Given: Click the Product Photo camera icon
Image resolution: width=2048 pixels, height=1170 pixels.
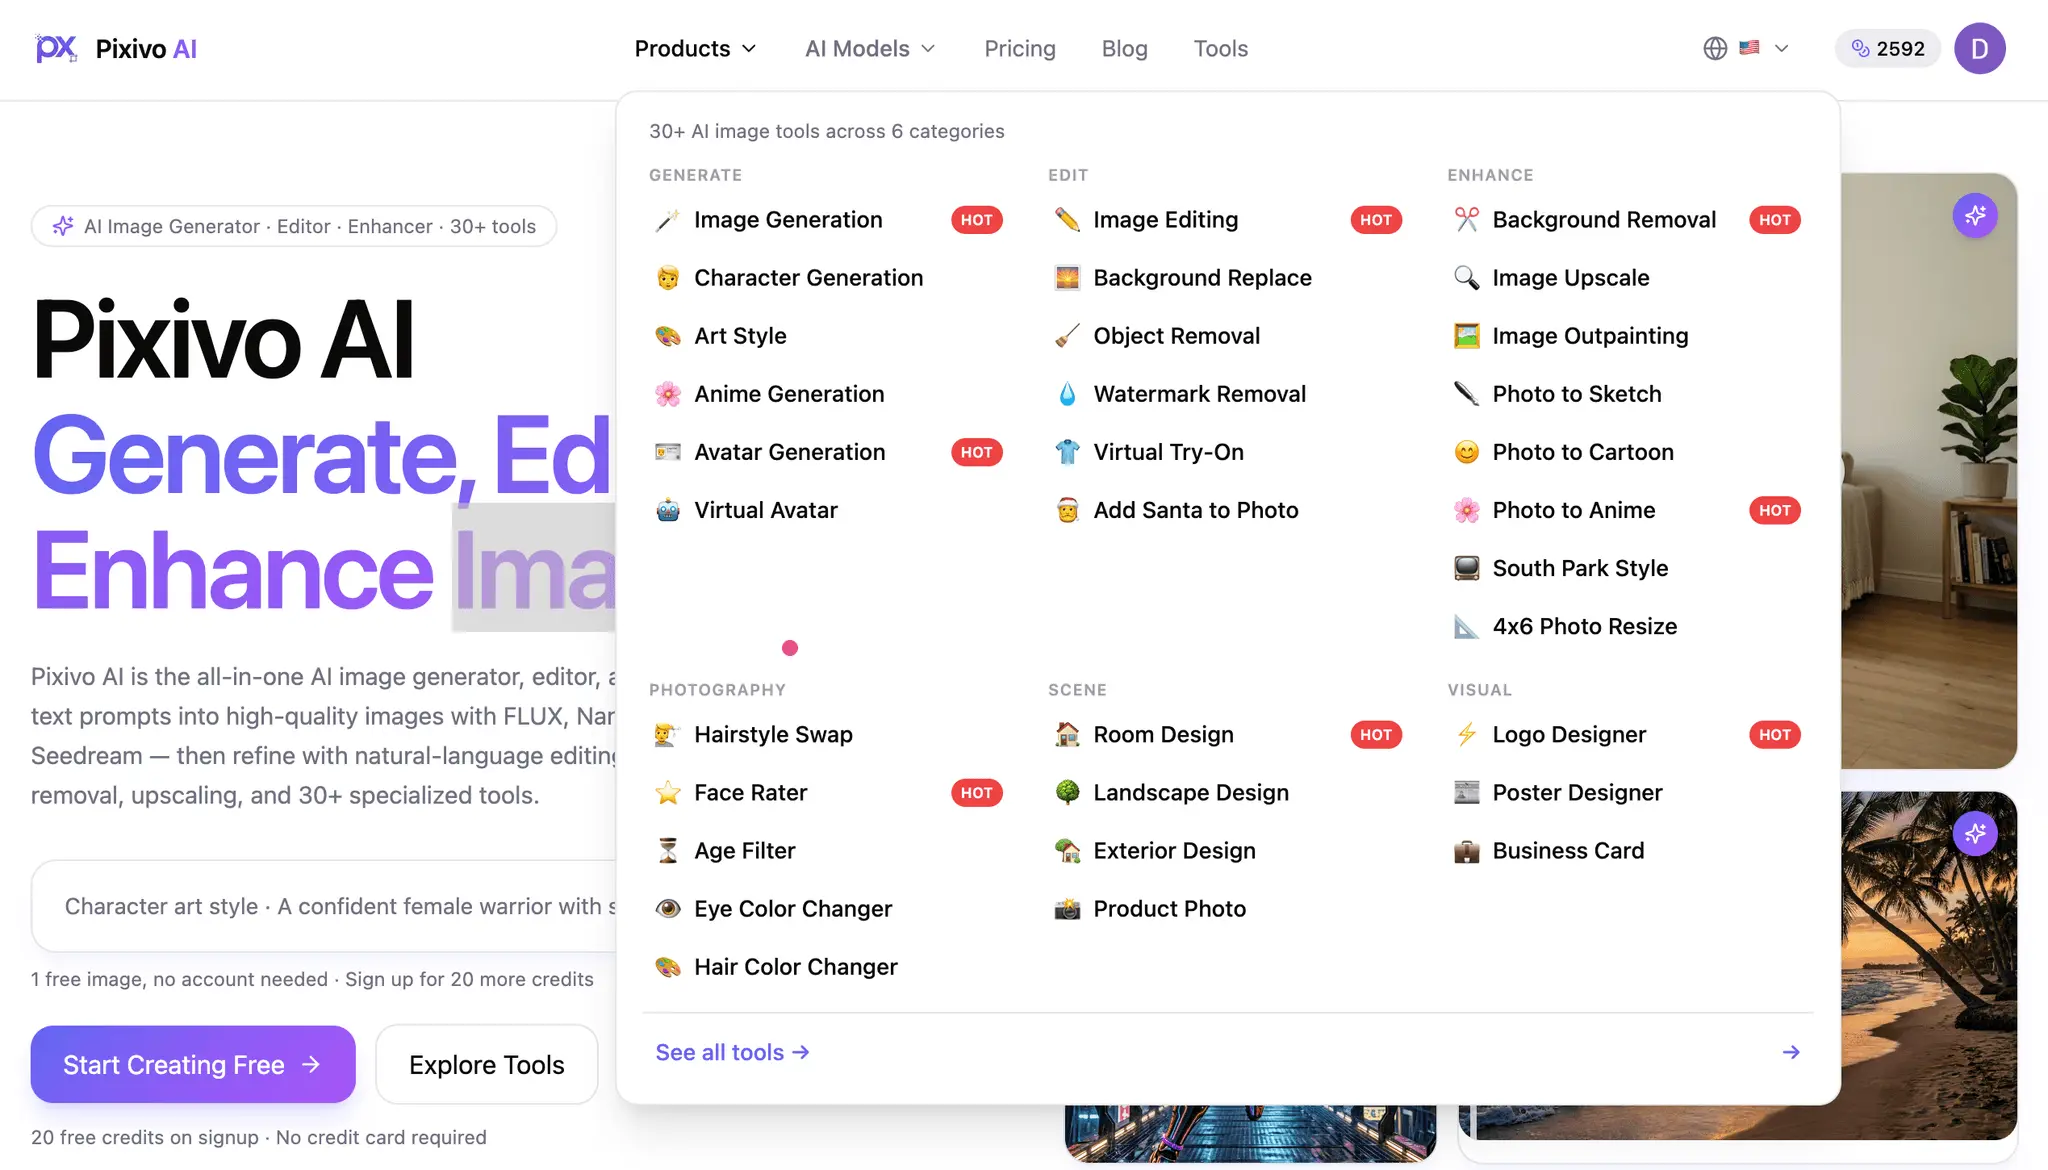Looking at the screenshot, I should tap(1067, 909).
